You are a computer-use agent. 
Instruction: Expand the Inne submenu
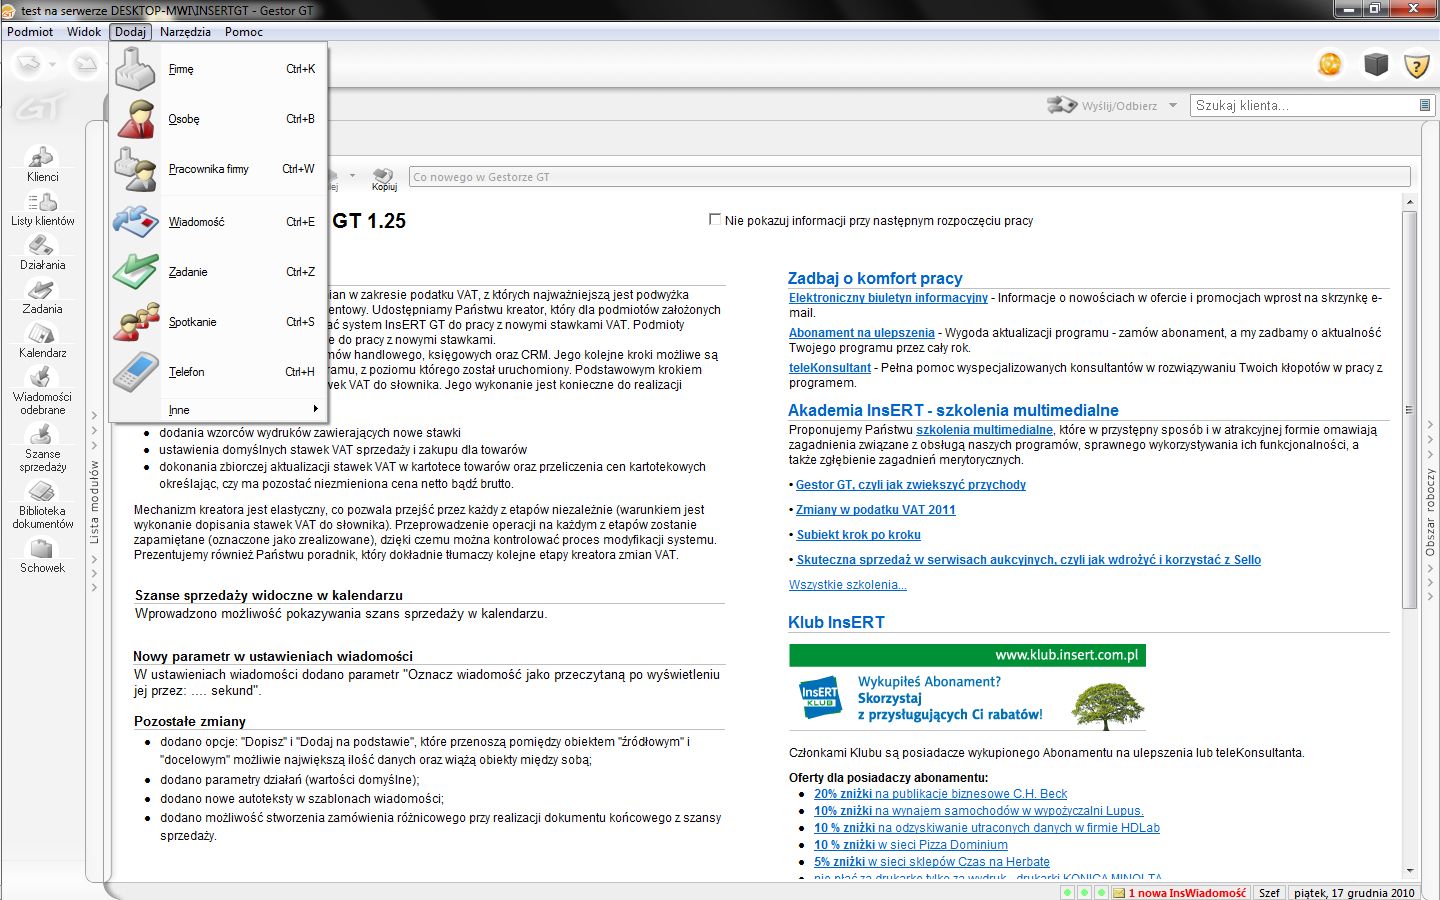point(218,410)
